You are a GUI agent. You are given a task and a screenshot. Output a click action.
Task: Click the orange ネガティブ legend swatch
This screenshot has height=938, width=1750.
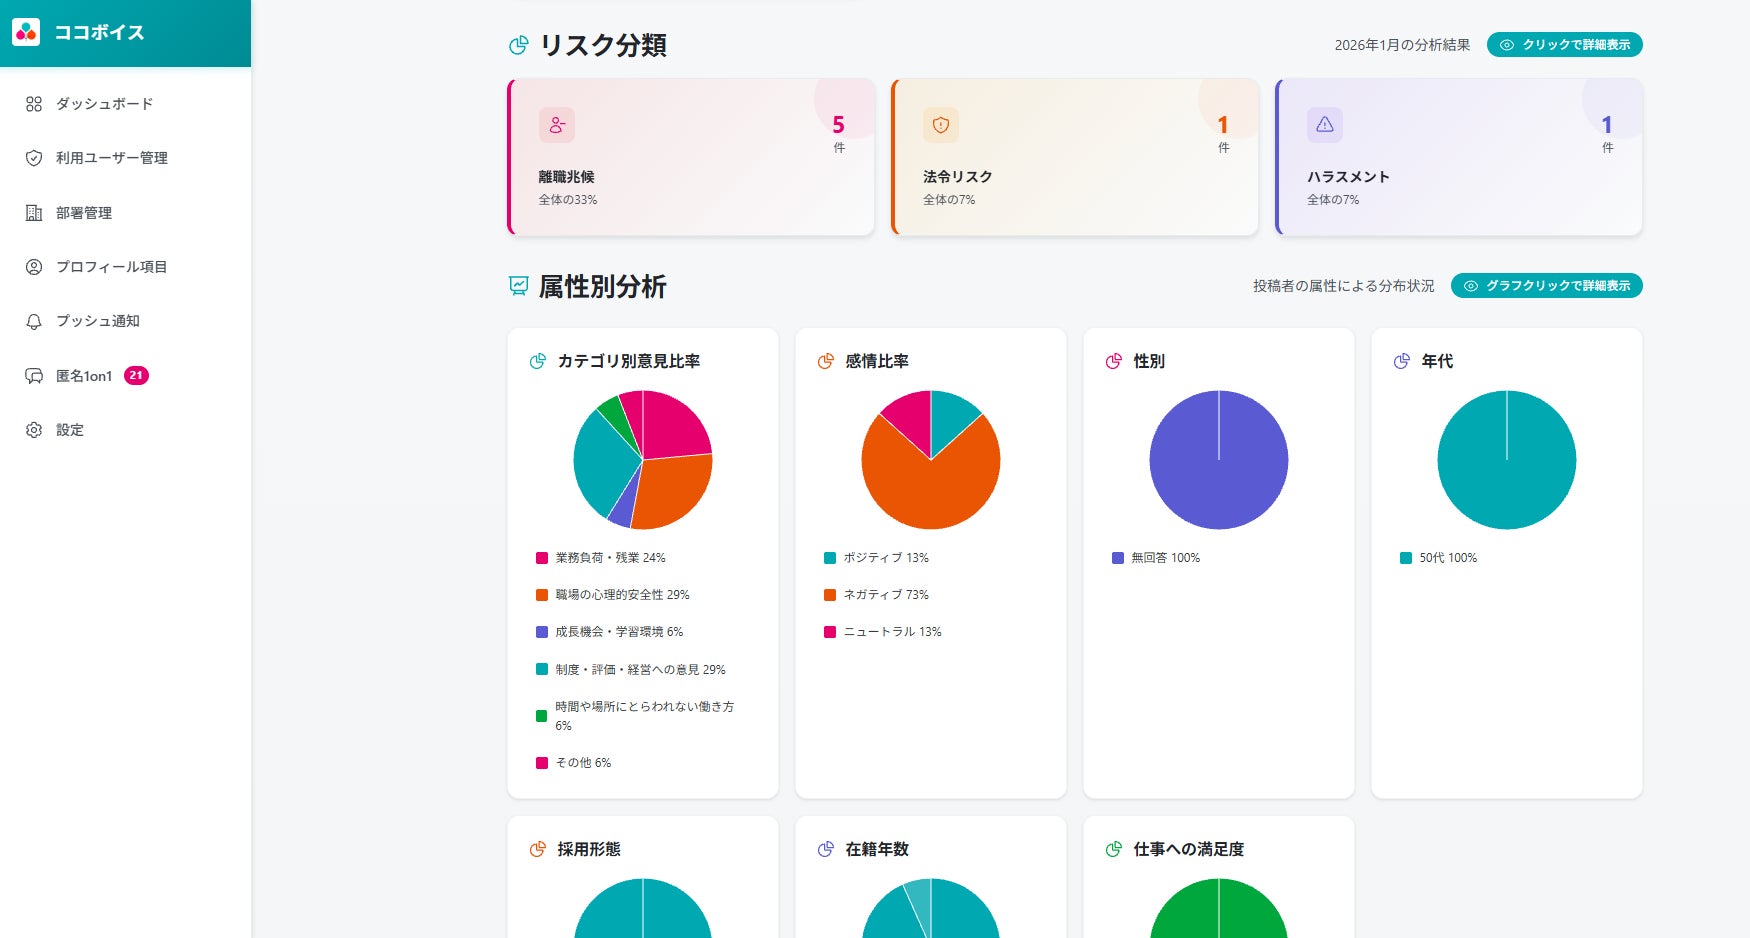[x=830, y=595]
